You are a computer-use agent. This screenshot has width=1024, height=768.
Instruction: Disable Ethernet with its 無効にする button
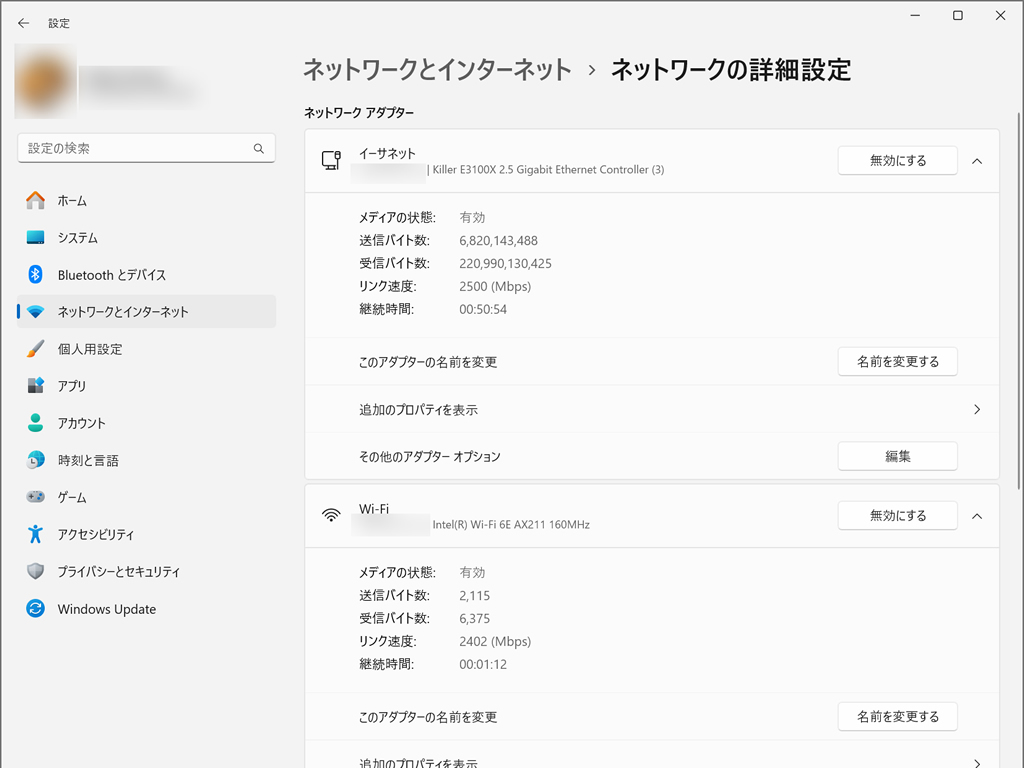(897, 161)
